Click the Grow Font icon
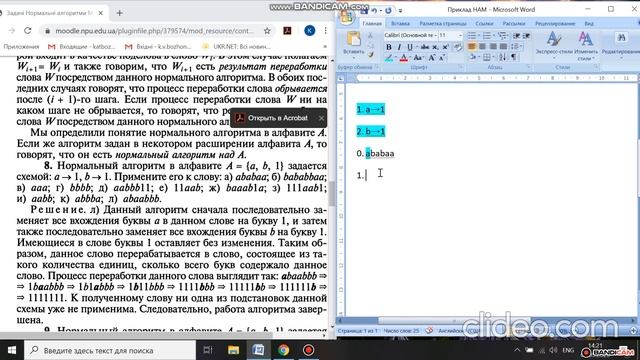 point(431,58)
